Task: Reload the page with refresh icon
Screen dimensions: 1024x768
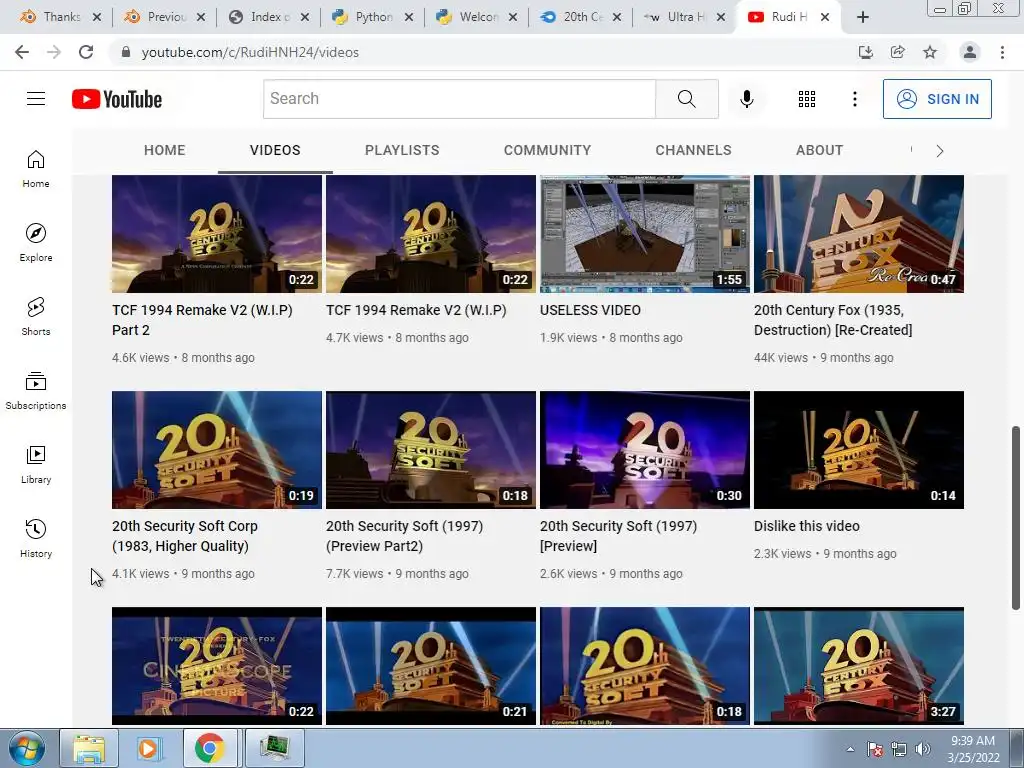Action: point(86,52)
